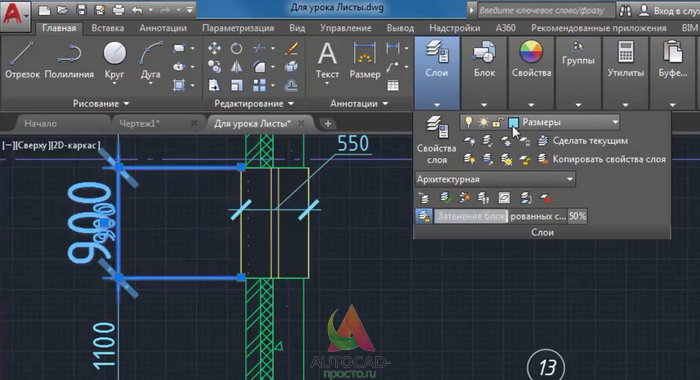Click the Unlock layer icon in second row
The image size is (700, 380).
pyautogui.click(x=525, y=159)
